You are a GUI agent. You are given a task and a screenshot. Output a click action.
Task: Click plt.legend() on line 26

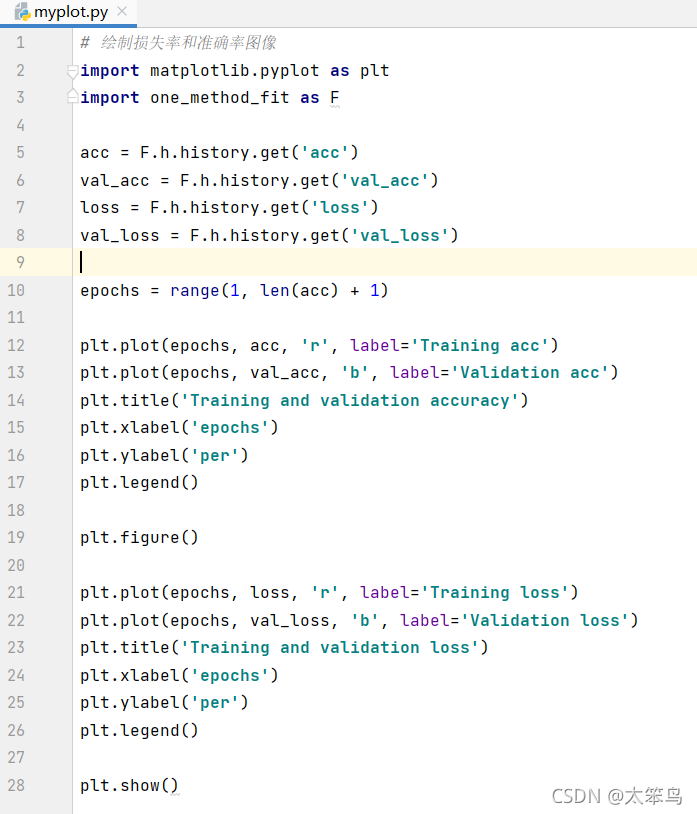coord(139,731)
